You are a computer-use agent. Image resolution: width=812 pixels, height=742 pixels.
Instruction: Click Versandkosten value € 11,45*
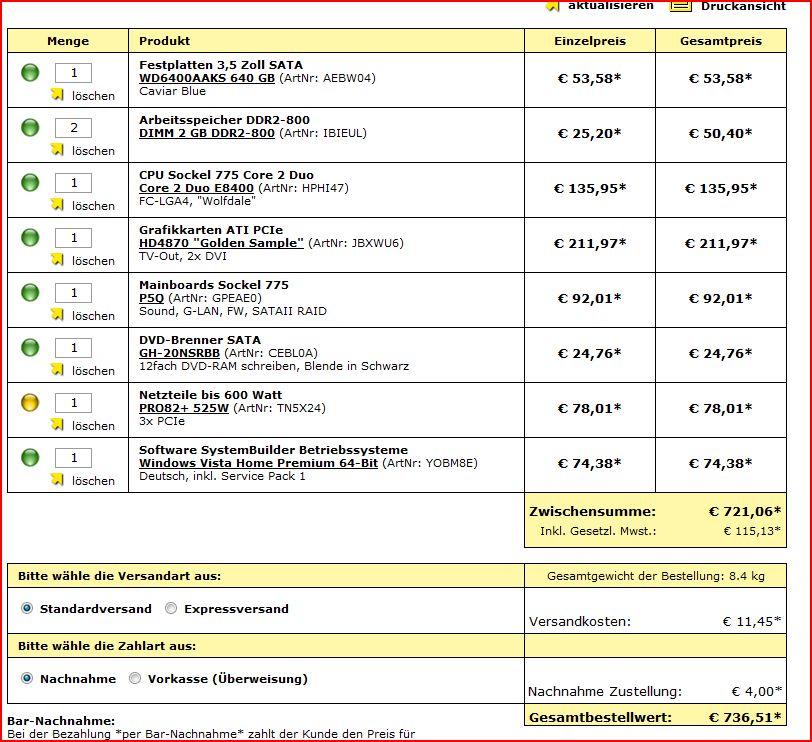(751, 621)
